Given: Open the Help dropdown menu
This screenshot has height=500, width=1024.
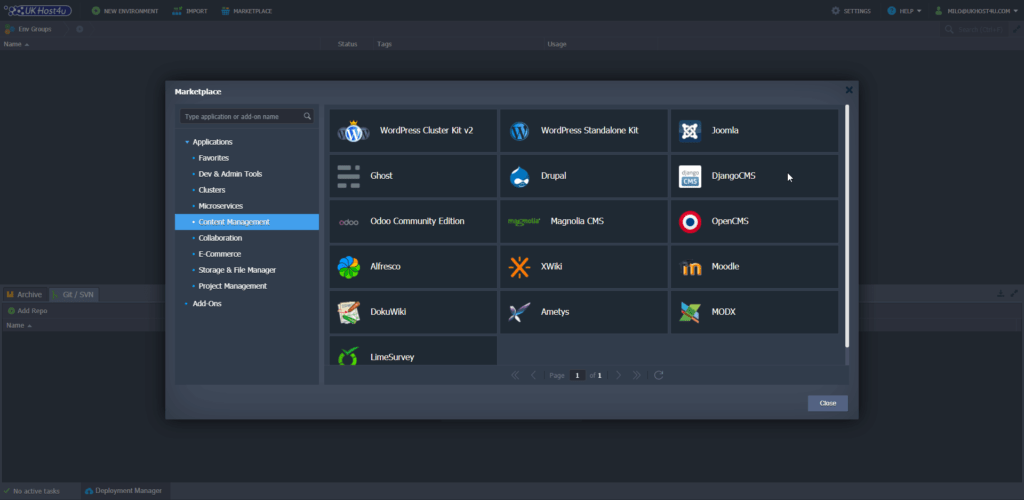Looking at the screenshot, I should click(x=904, y=11).
